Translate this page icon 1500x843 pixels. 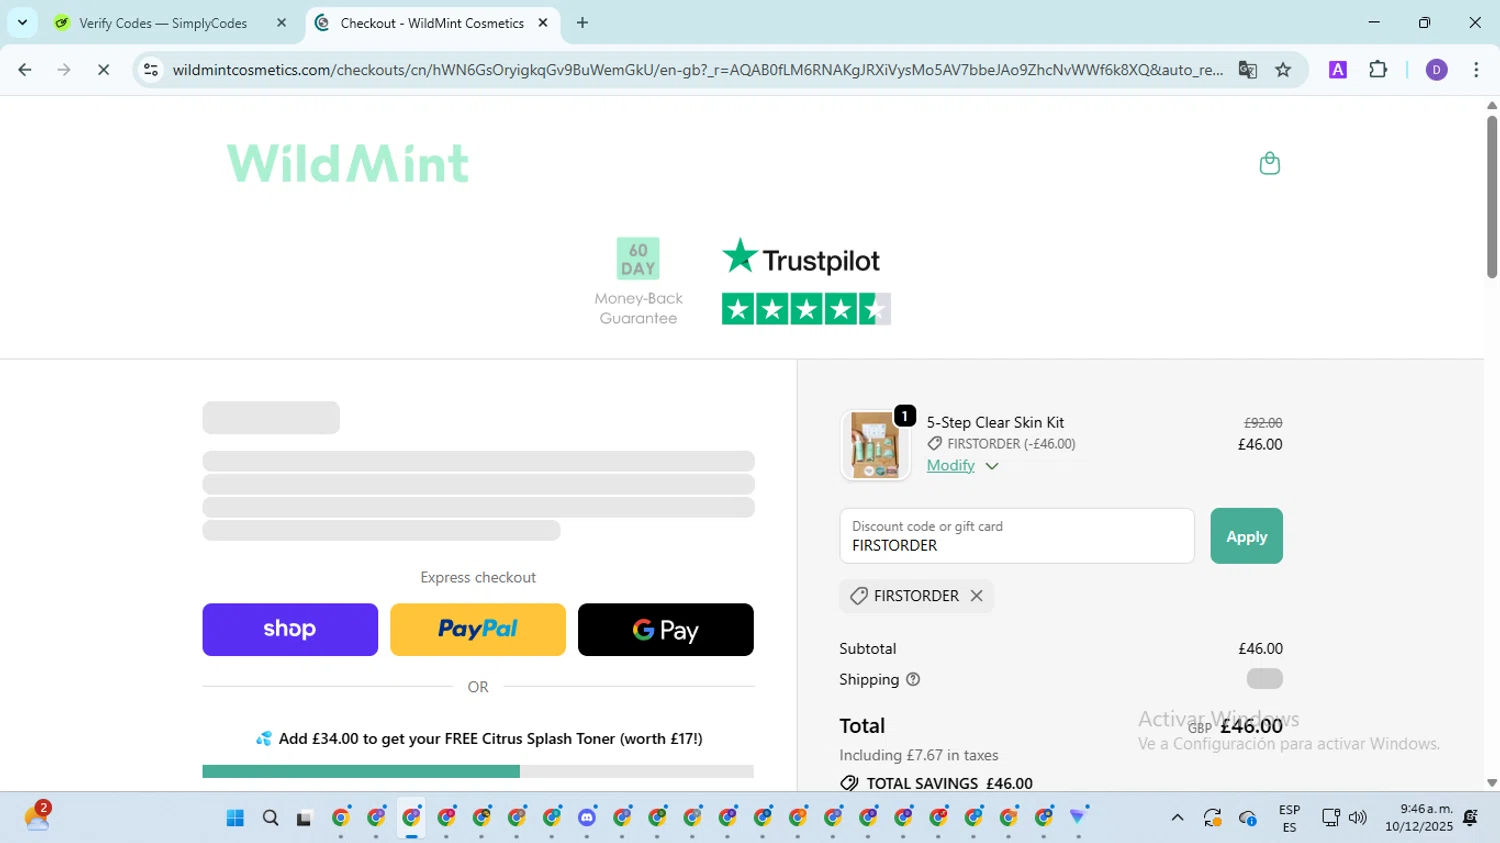coord(1247,70)
